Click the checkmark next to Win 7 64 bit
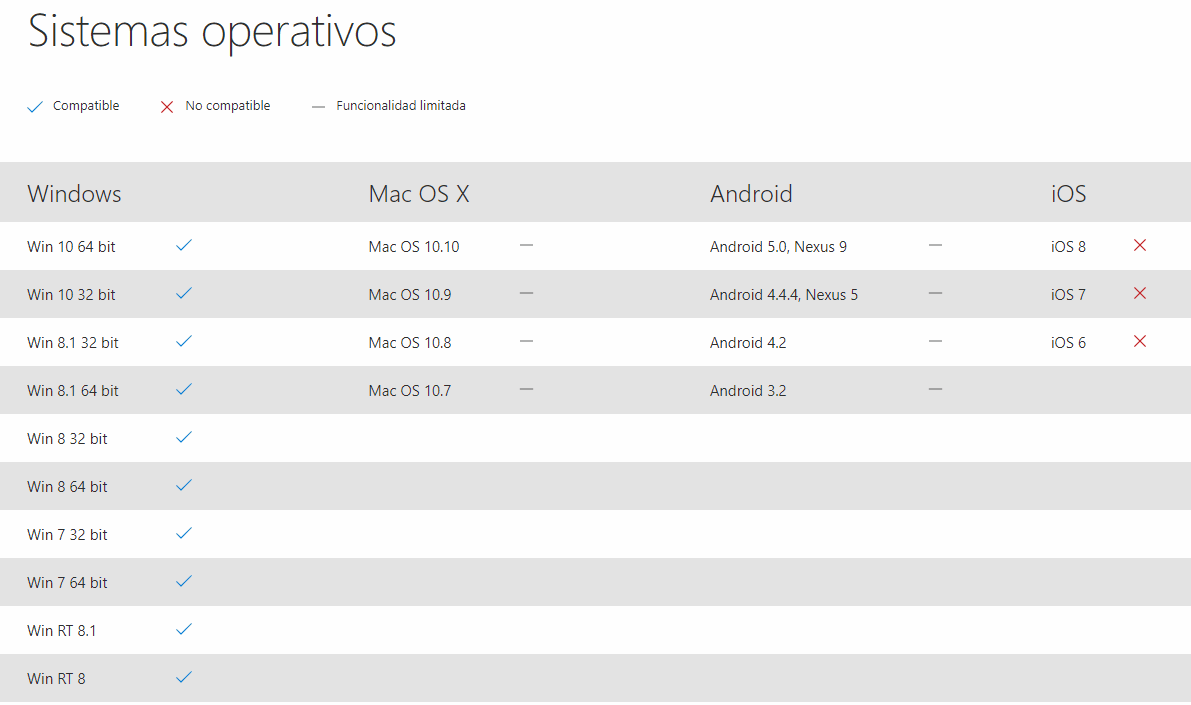The width and height of the screenshot is (1191, 705). pos(184,581)
